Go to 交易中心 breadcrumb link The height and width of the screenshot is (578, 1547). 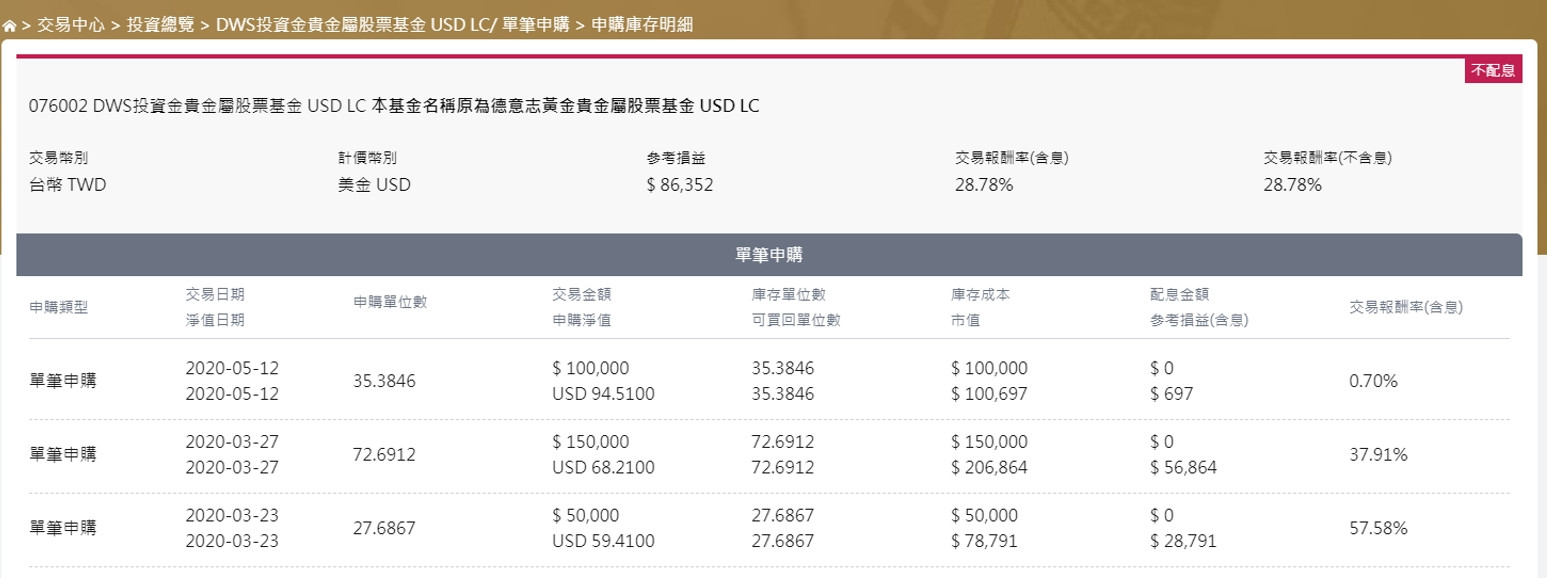(70, 25)
